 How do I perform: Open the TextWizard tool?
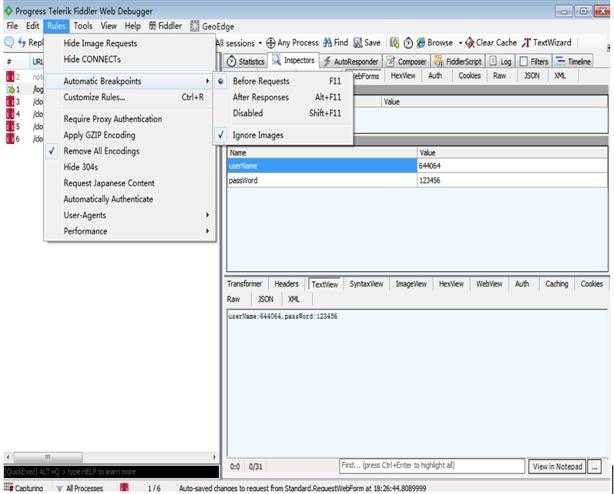click(x=547, y=43)
